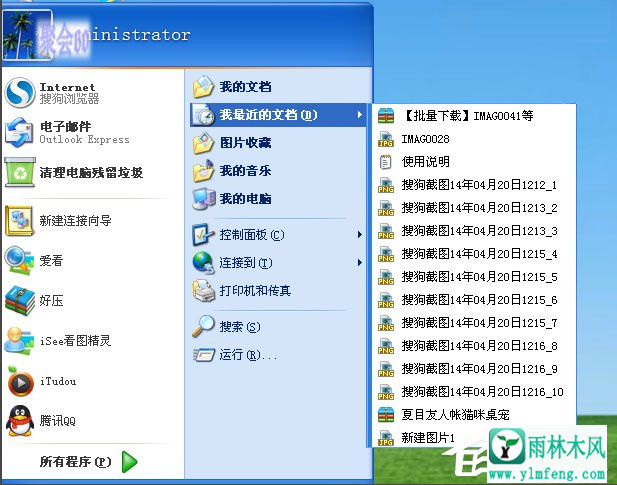Click the 运行 run icon
Screen dimensions: 617x485
pos(204,355)
